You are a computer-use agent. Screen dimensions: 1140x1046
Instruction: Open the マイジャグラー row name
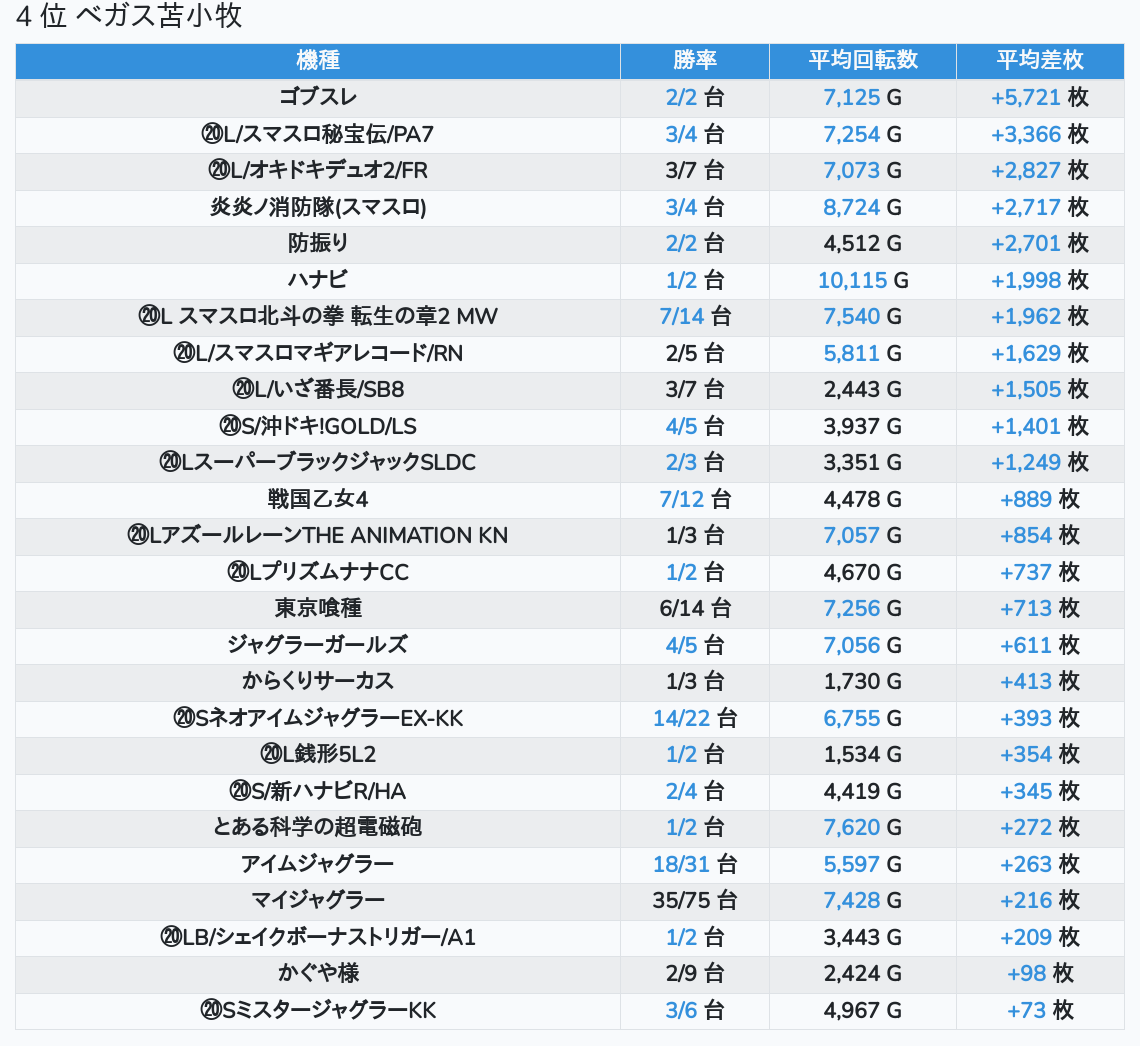coord(318,901)
